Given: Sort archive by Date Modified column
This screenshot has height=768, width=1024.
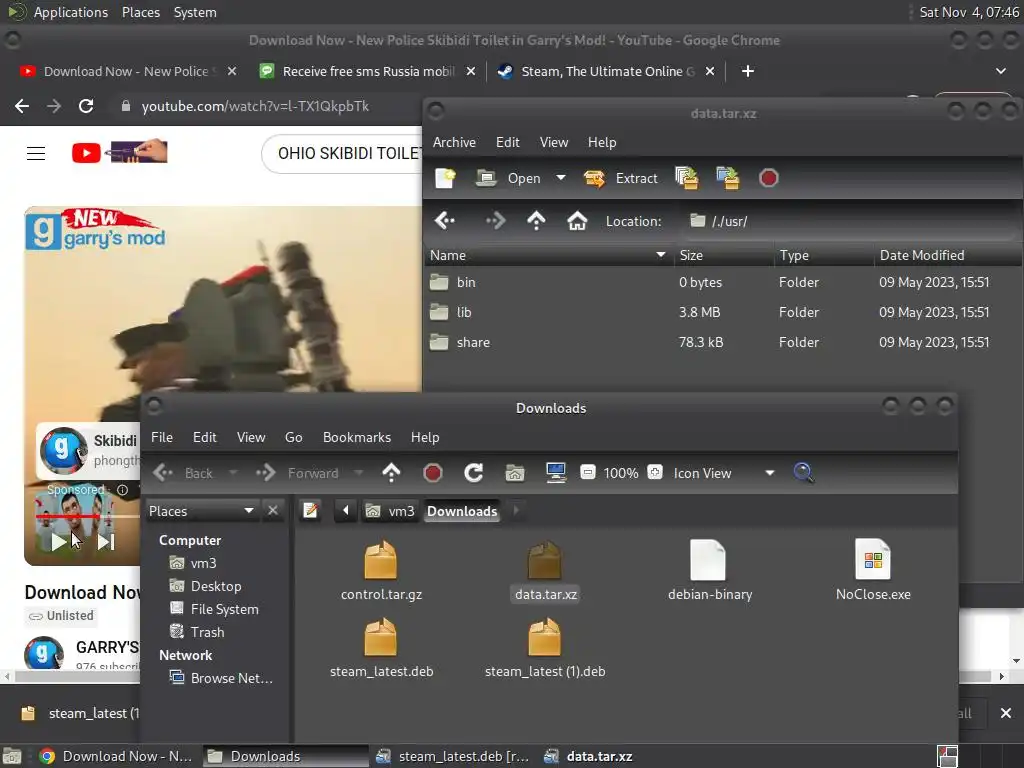Looking at the screenshot, I should coord(948,255).
